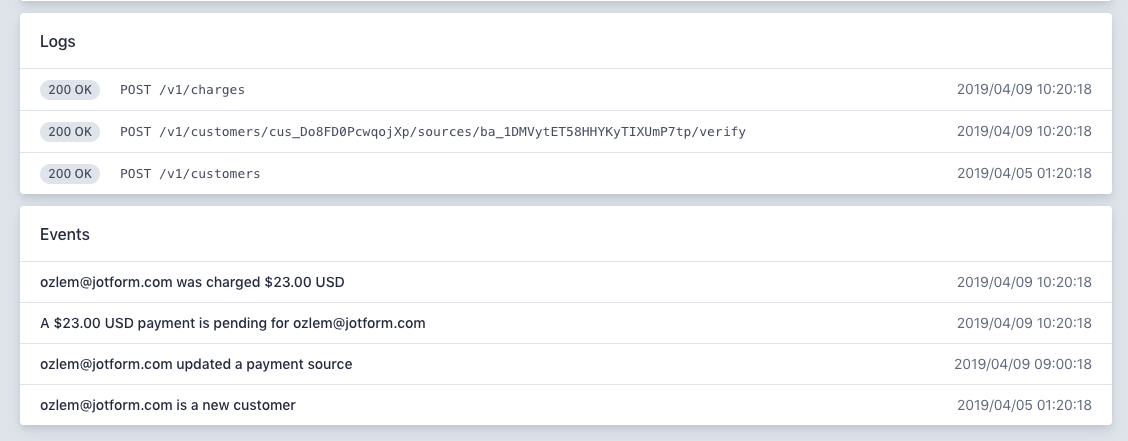Click the 200 OK badge for POST /v1/customers
The image size is (1128, 441).
coord(70,173)
